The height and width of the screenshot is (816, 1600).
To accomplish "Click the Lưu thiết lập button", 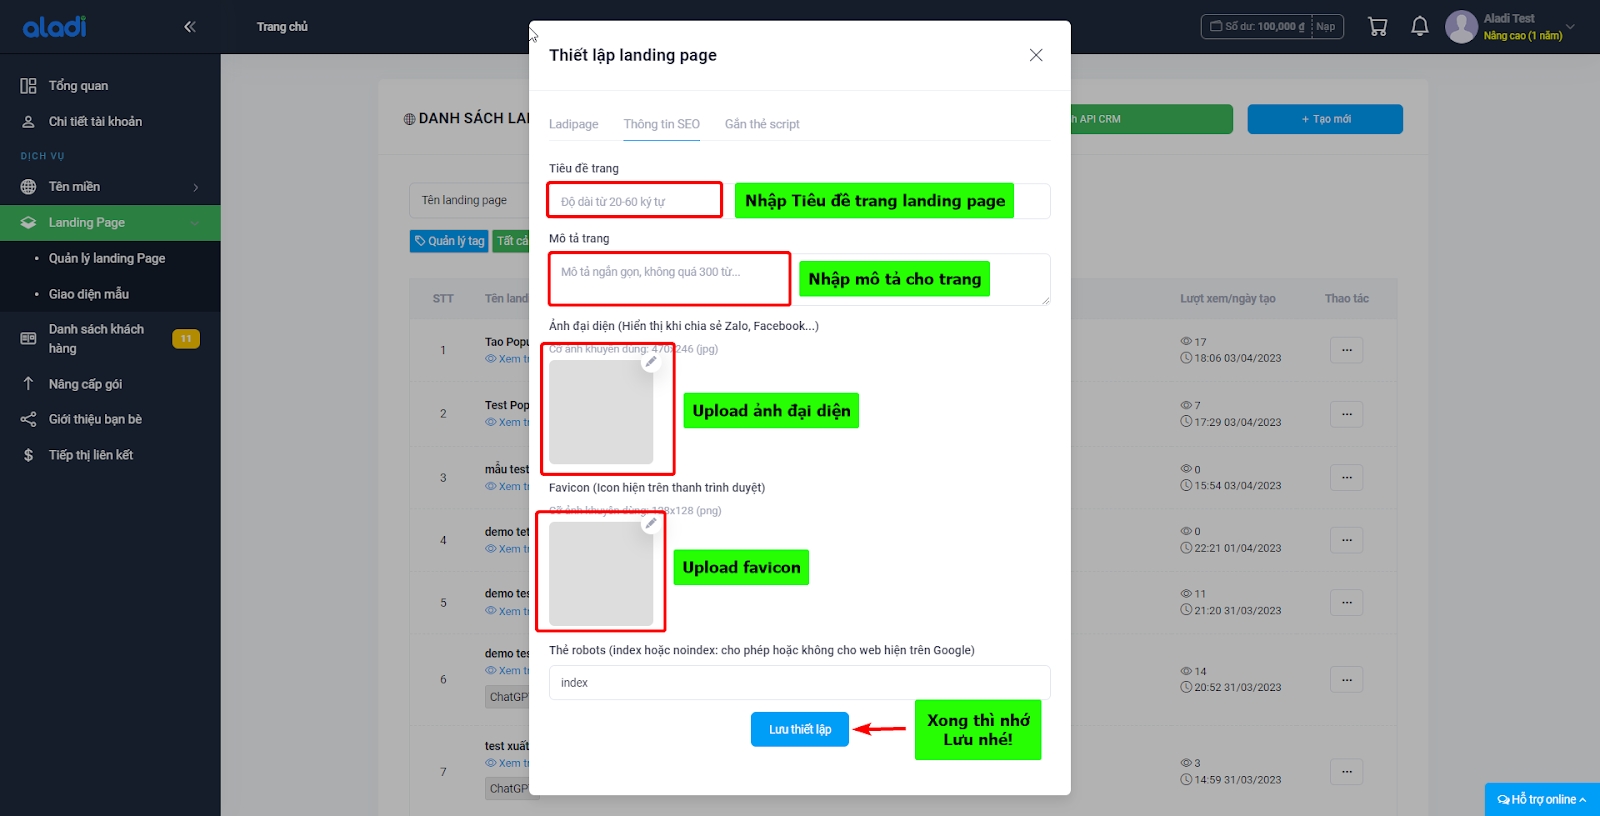I will (x=799, y=730).
